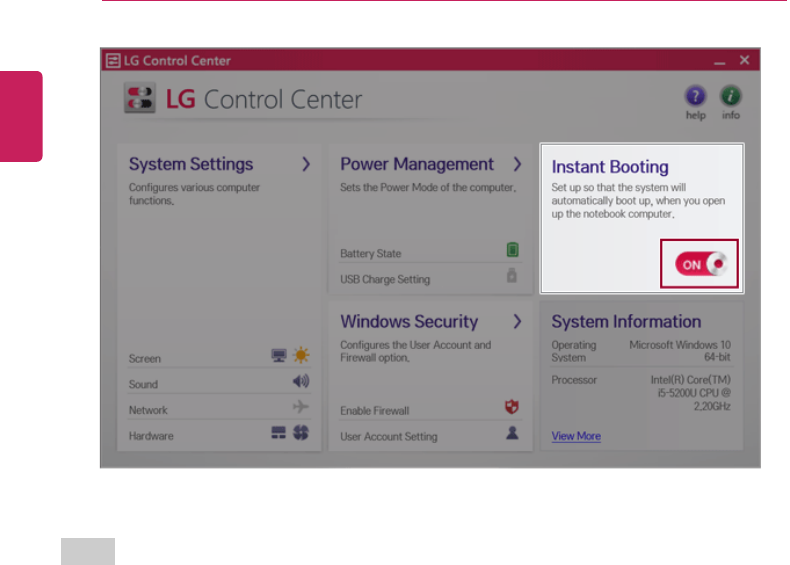Click the Intel Core i5-5200U processor value
The height and width of the screenshot is (565, 790).
690,393
